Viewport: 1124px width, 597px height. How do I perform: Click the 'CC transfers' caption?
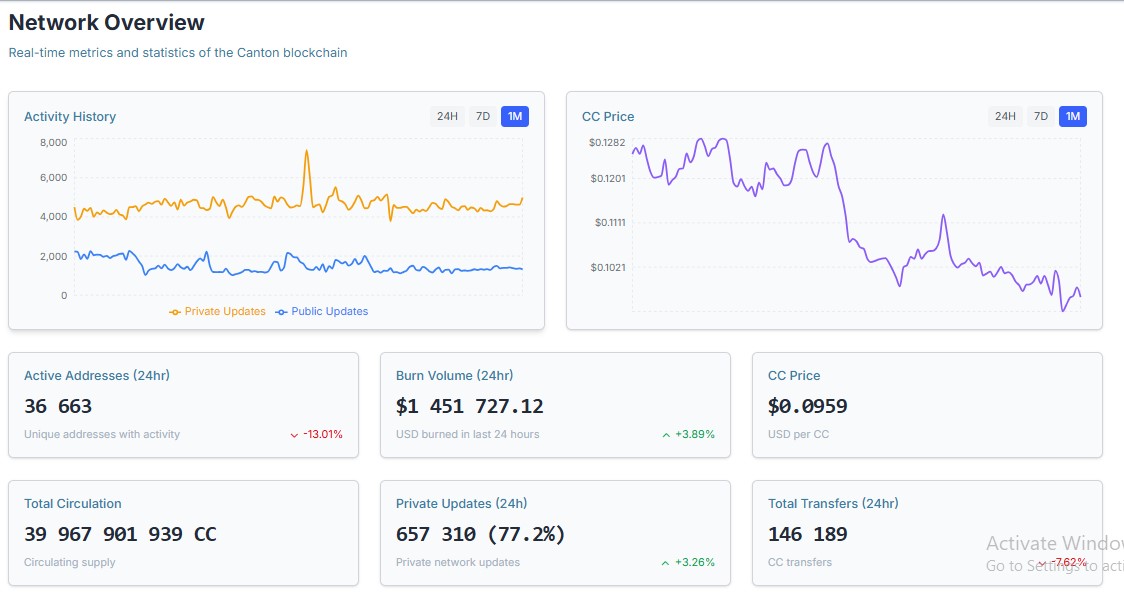(x=800, y=563)
